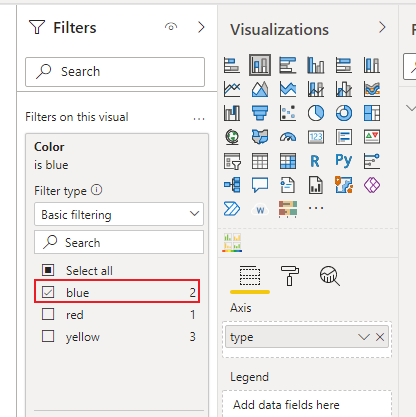416x417 pixels.
Task: Choose the slicer visual
Action: tap(232, 161)
